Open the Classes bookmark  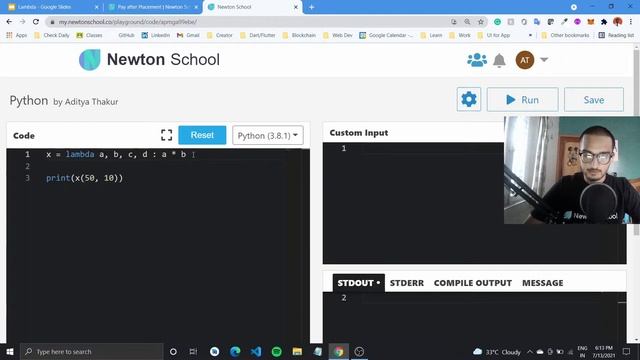point(89,36)
